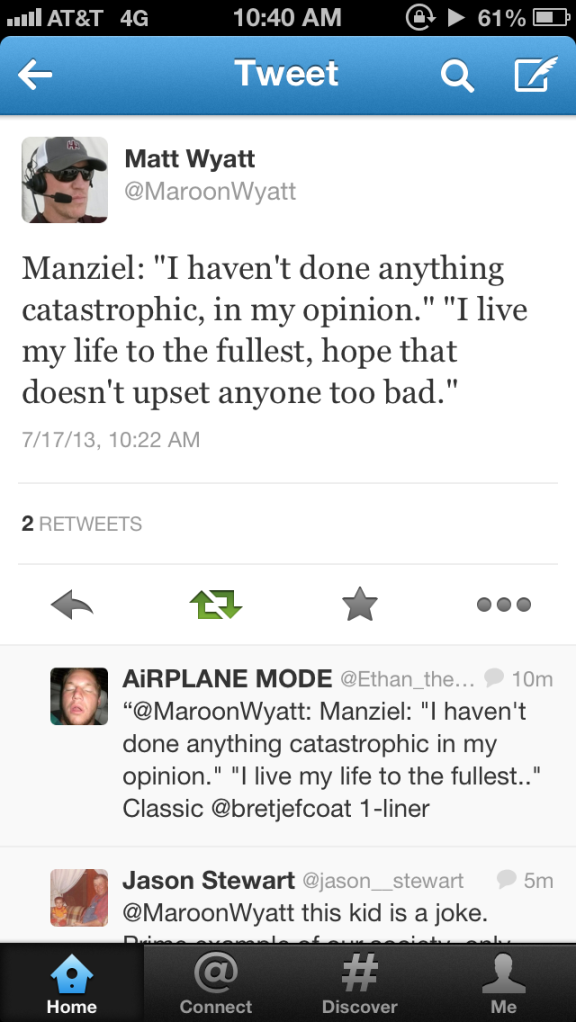Tap reply bubble on Jason Stewart tweet
The height and width of the screenshot is (1022, 576).
(506, 880)
